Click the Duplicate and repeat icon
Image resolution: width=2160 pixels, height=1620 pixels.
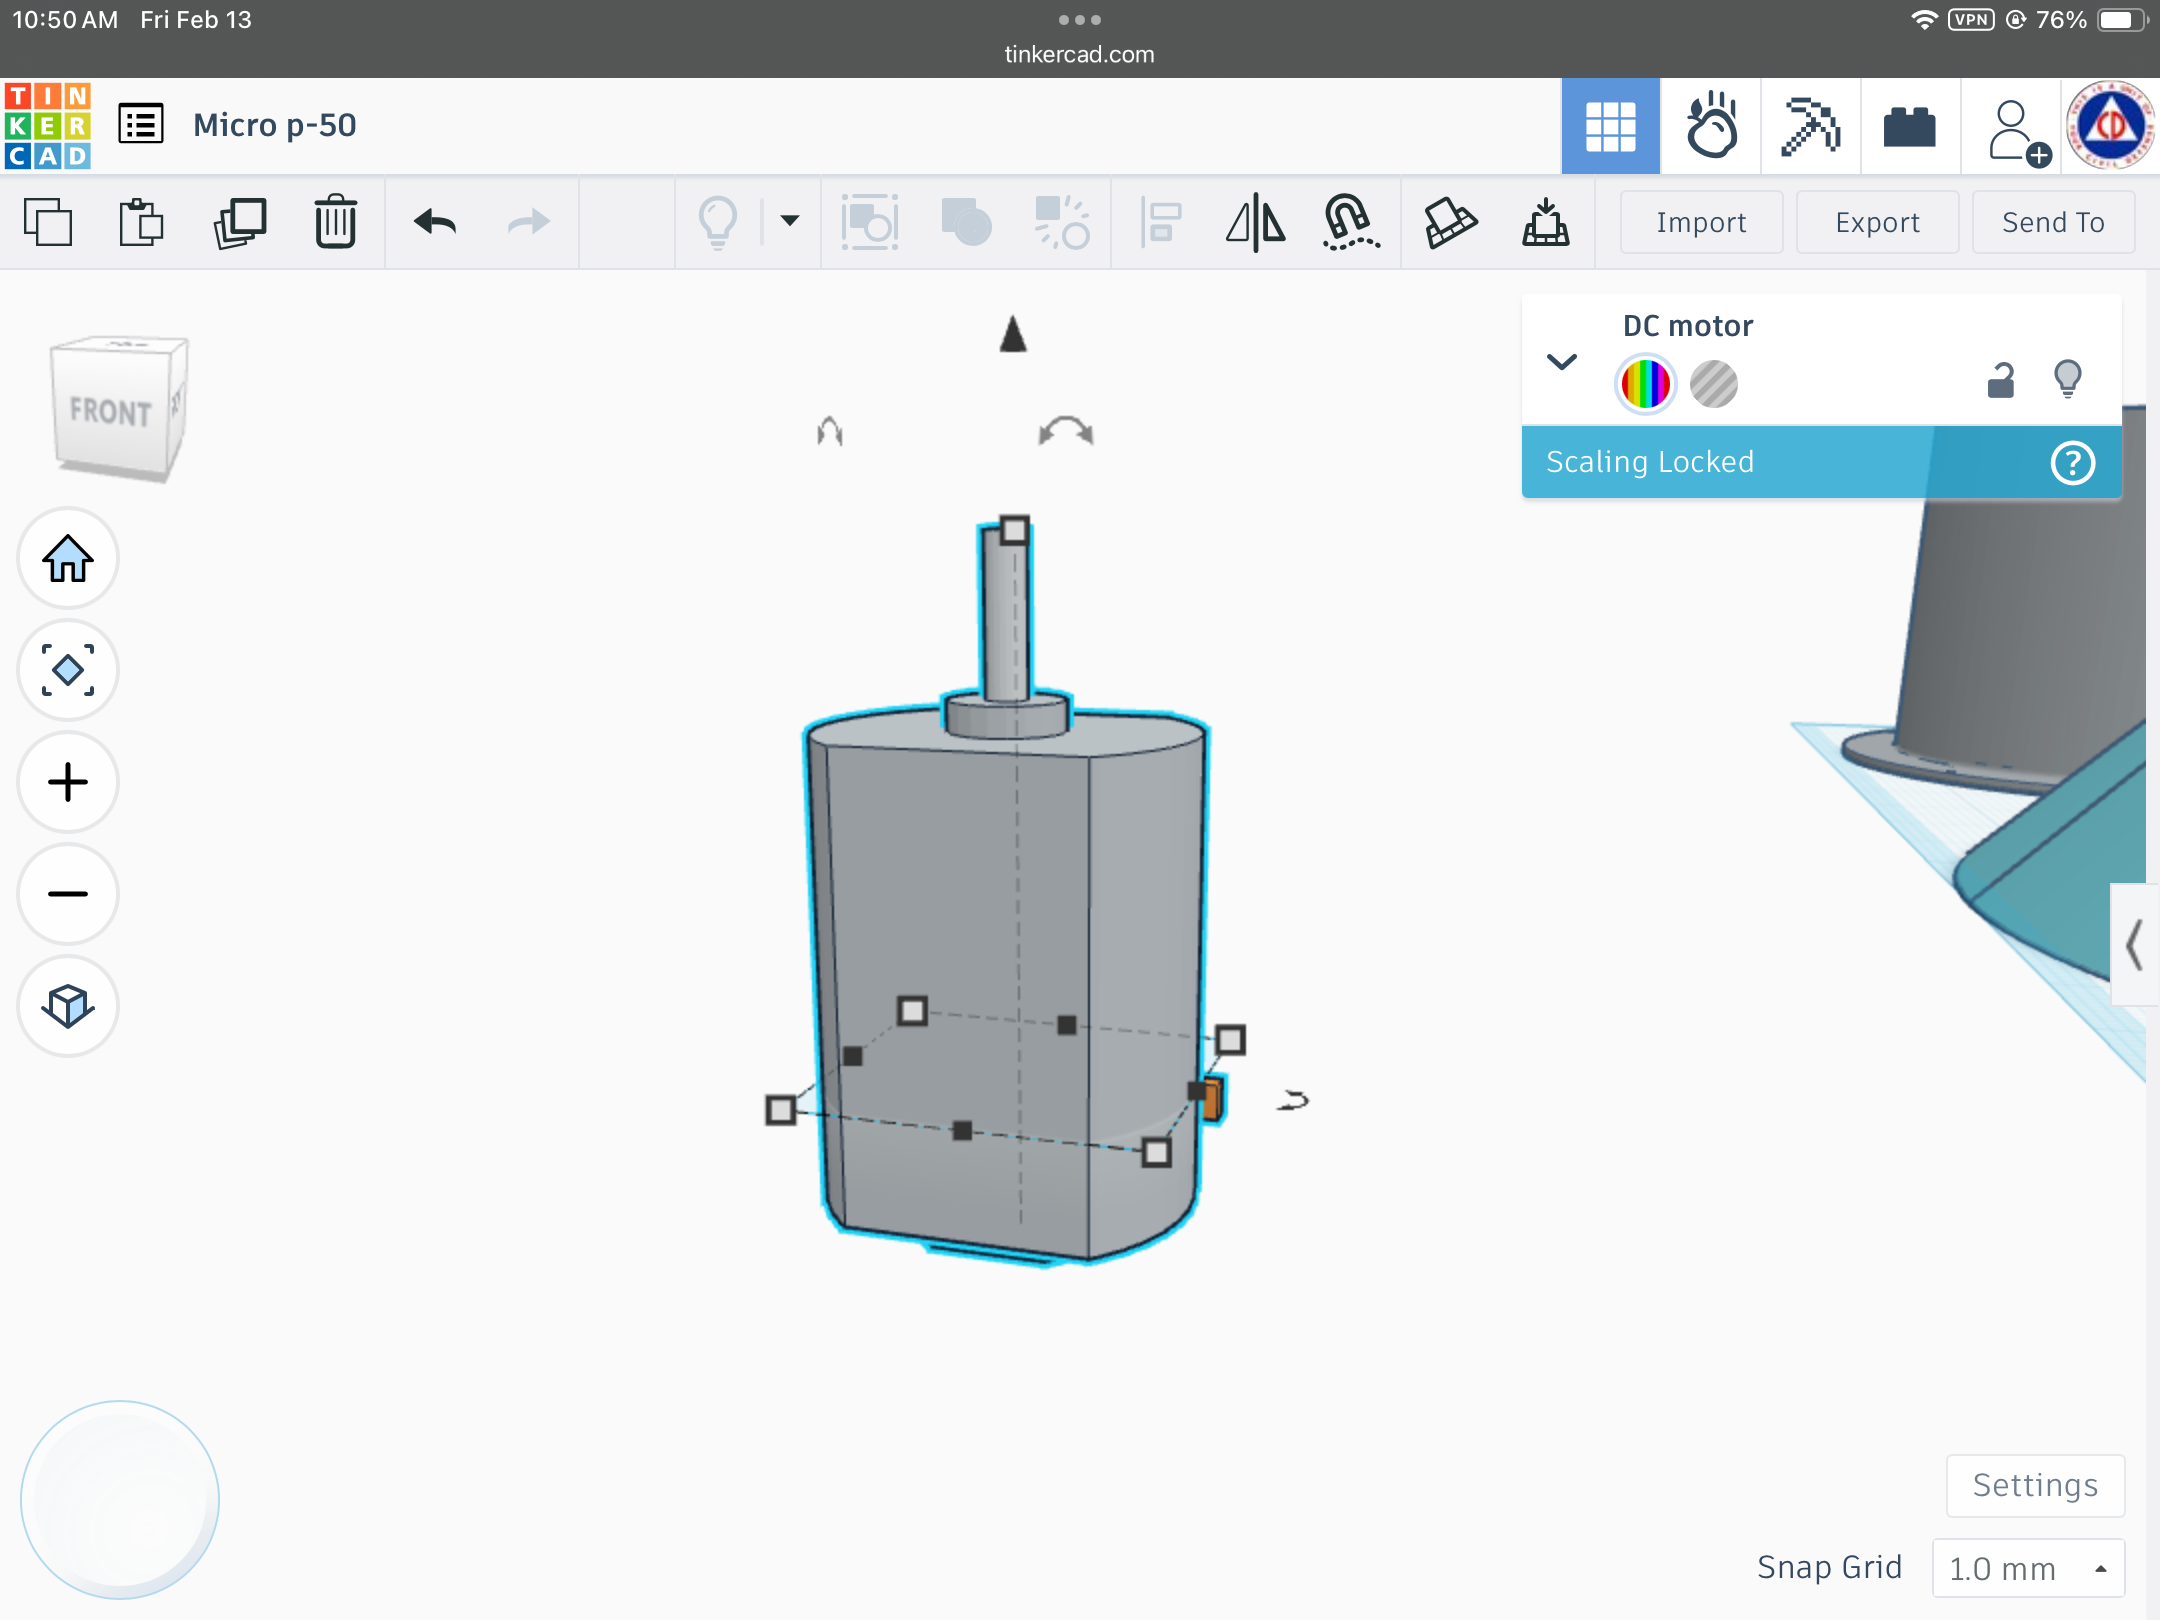(240, 222)
